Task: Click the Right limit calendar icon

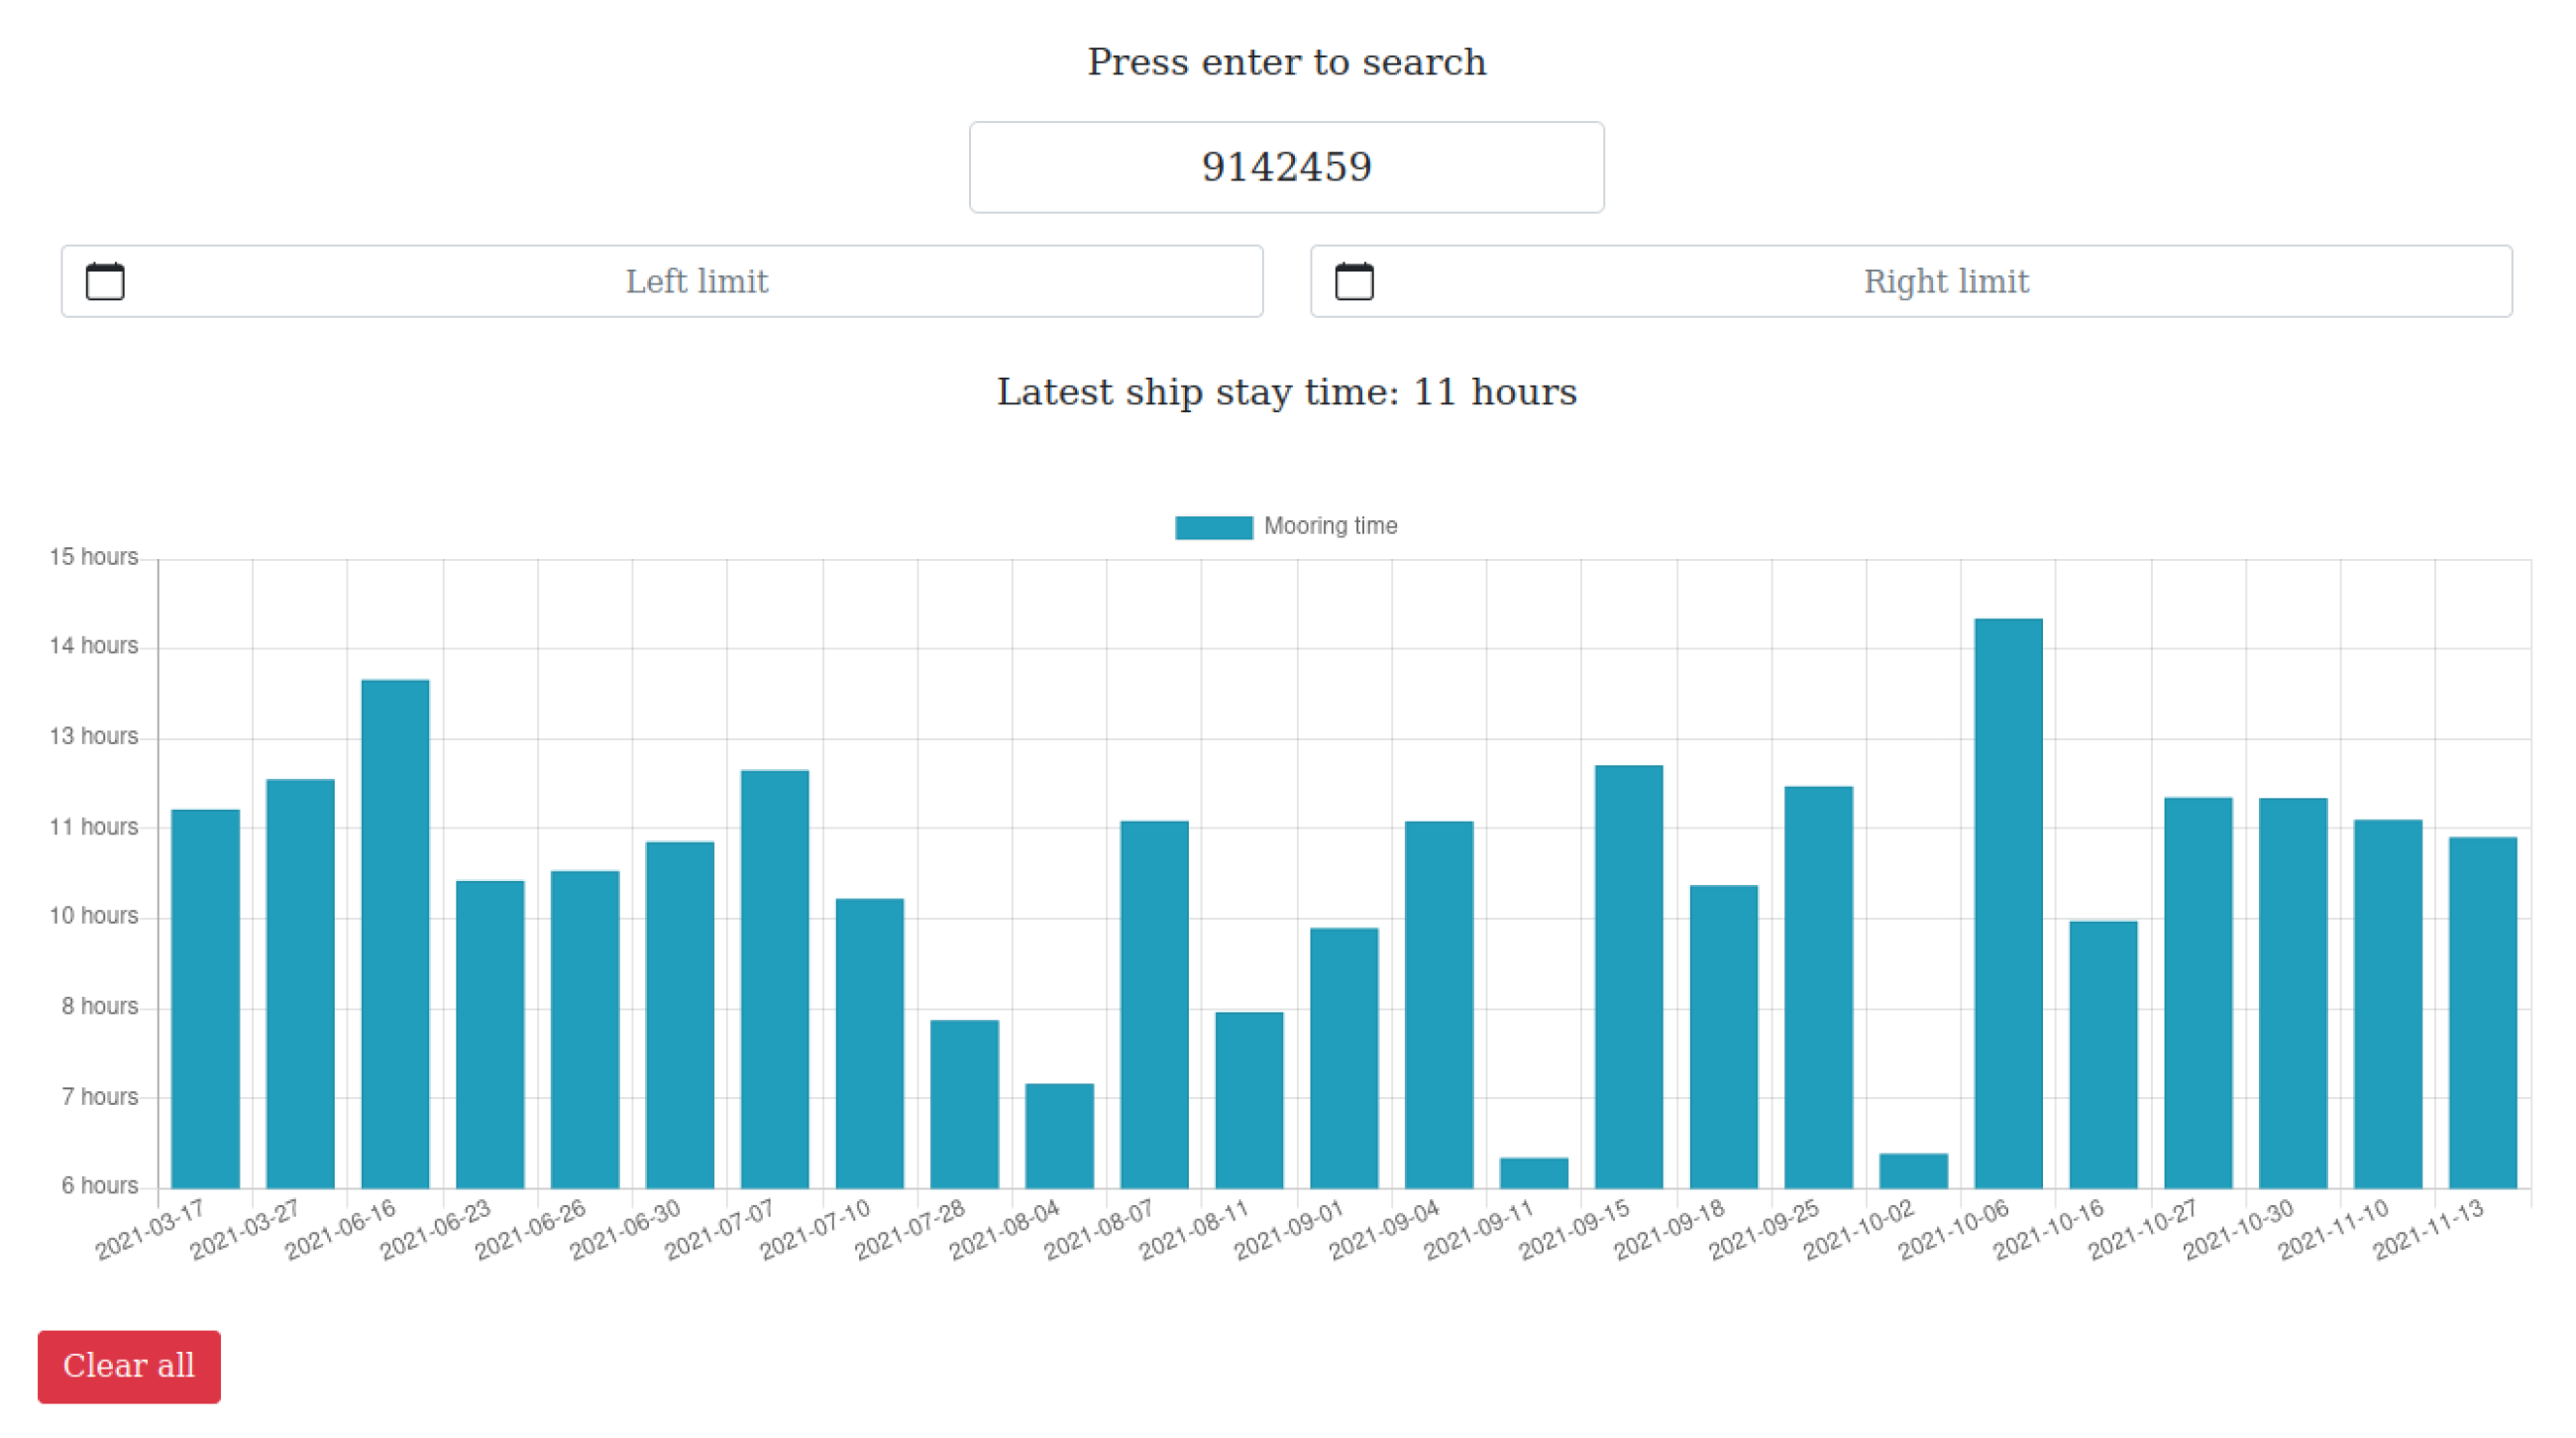Action: click(1354, 281)
